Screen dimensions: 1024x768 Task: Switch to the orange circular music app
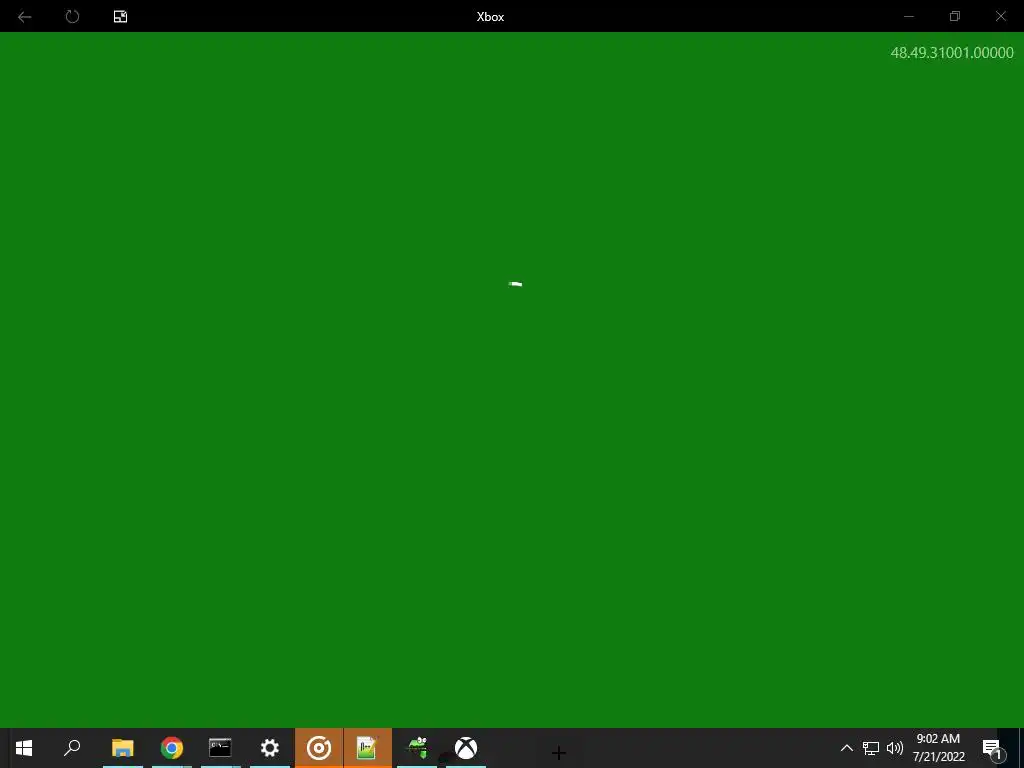319,748
